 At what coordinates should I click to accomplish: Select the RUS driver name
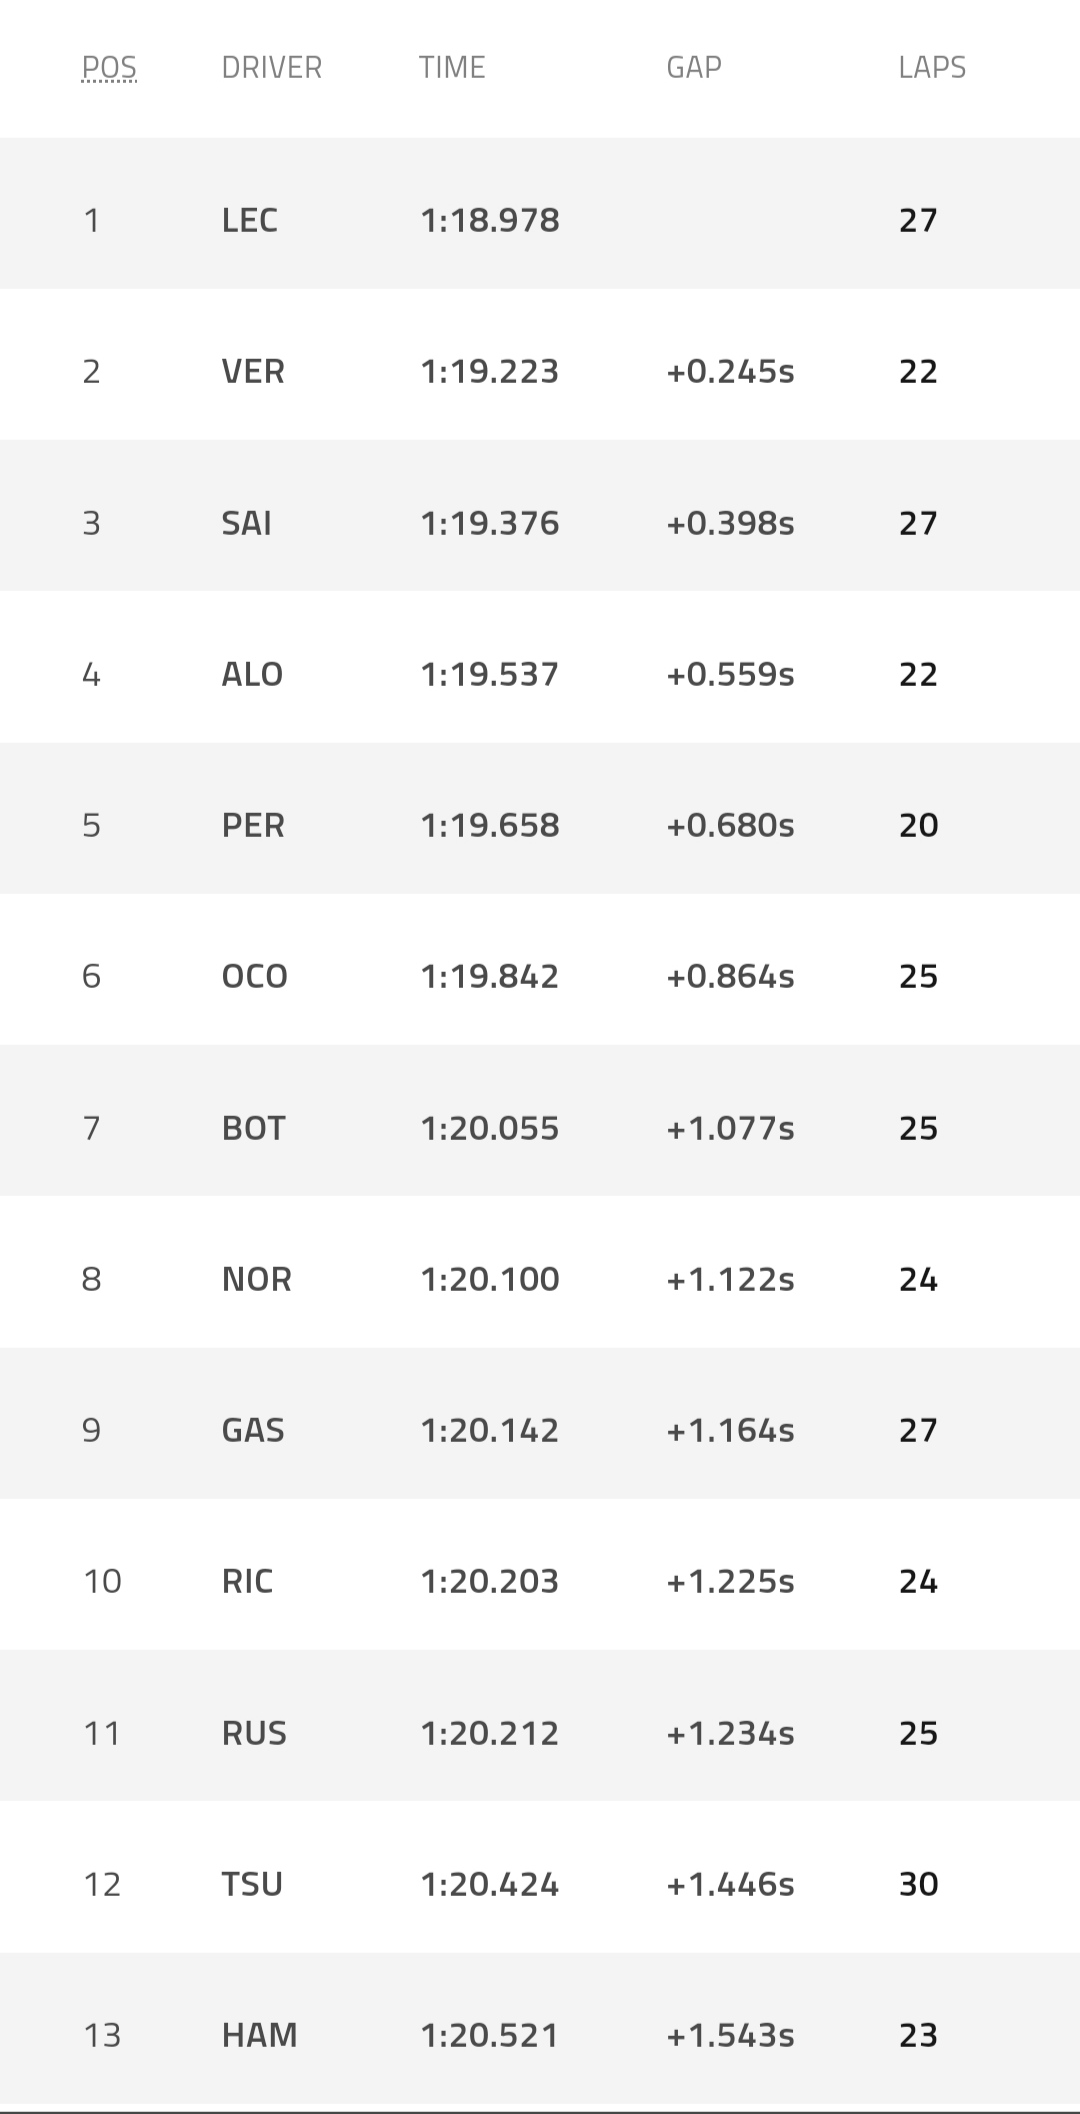click(x=254, y=1733)
